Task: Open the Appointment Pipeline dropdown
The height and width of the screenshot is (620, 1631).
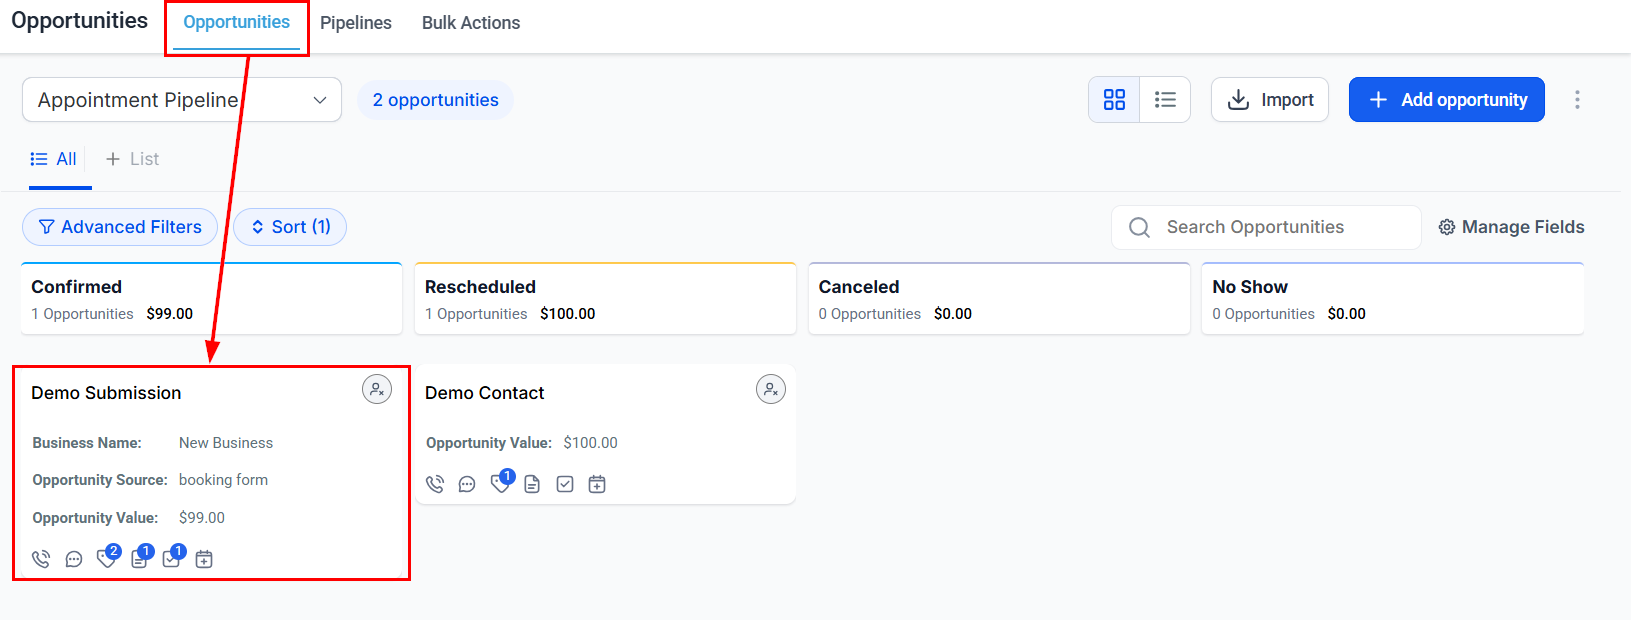Action: (x=182, y=100)
